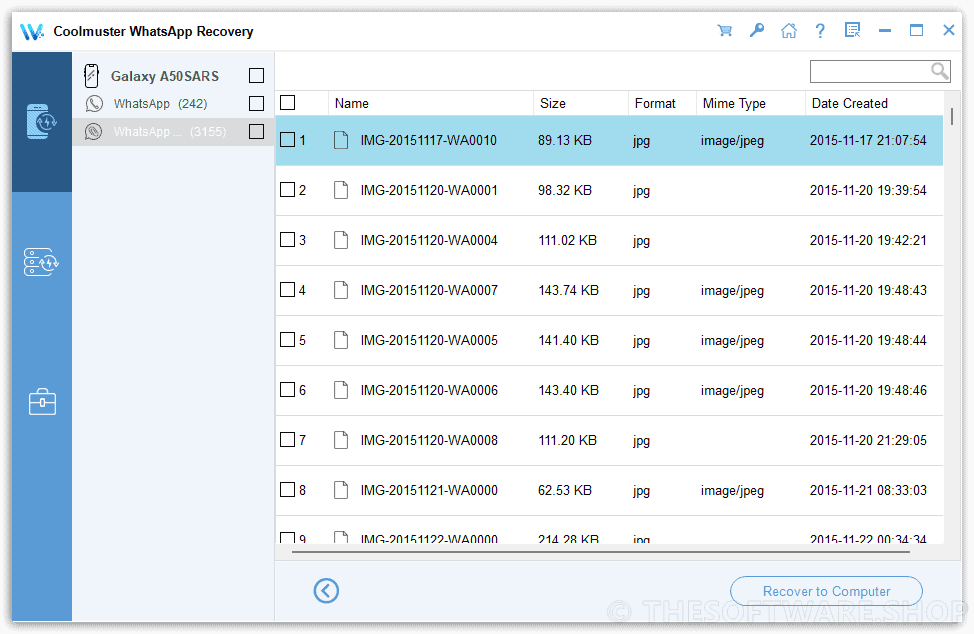974x634 pixels.
Task: Check the WhatsApp (242) checkbox
Action: 257,104
